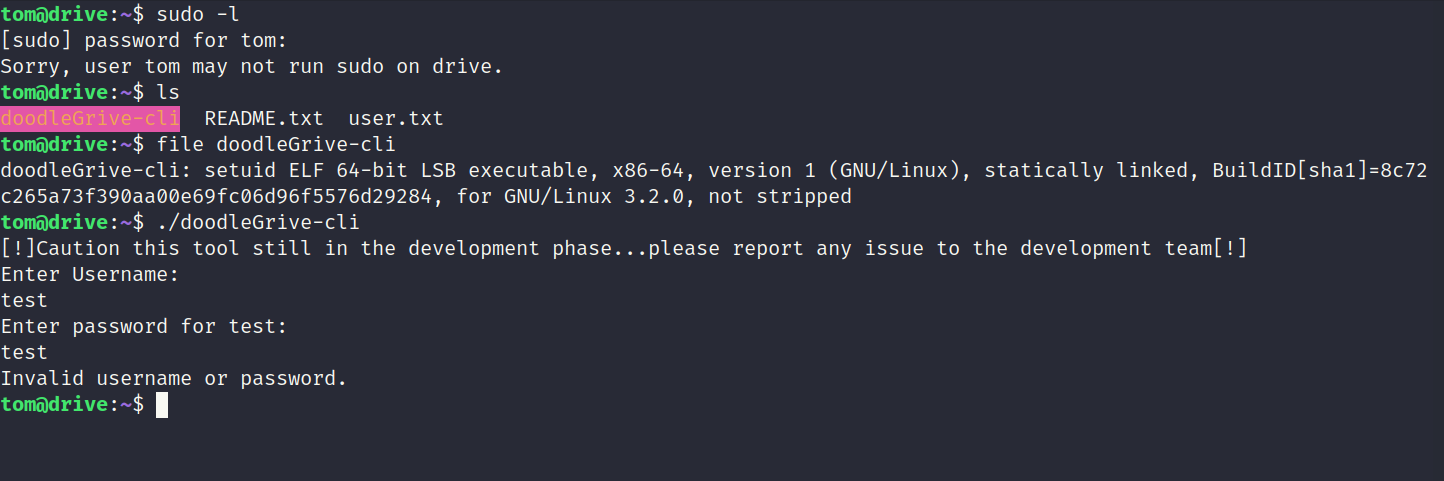This screenshot has height=481, width=1444.
Task: Click the blinking cursor at the last prompt
Action: tap(162, 405)
